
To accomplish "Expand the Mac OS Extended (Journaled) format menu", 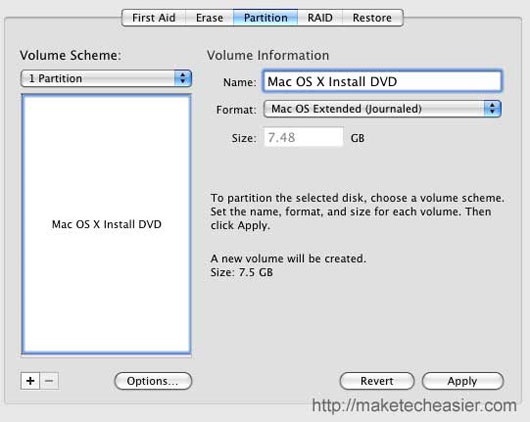I will 382,109.
